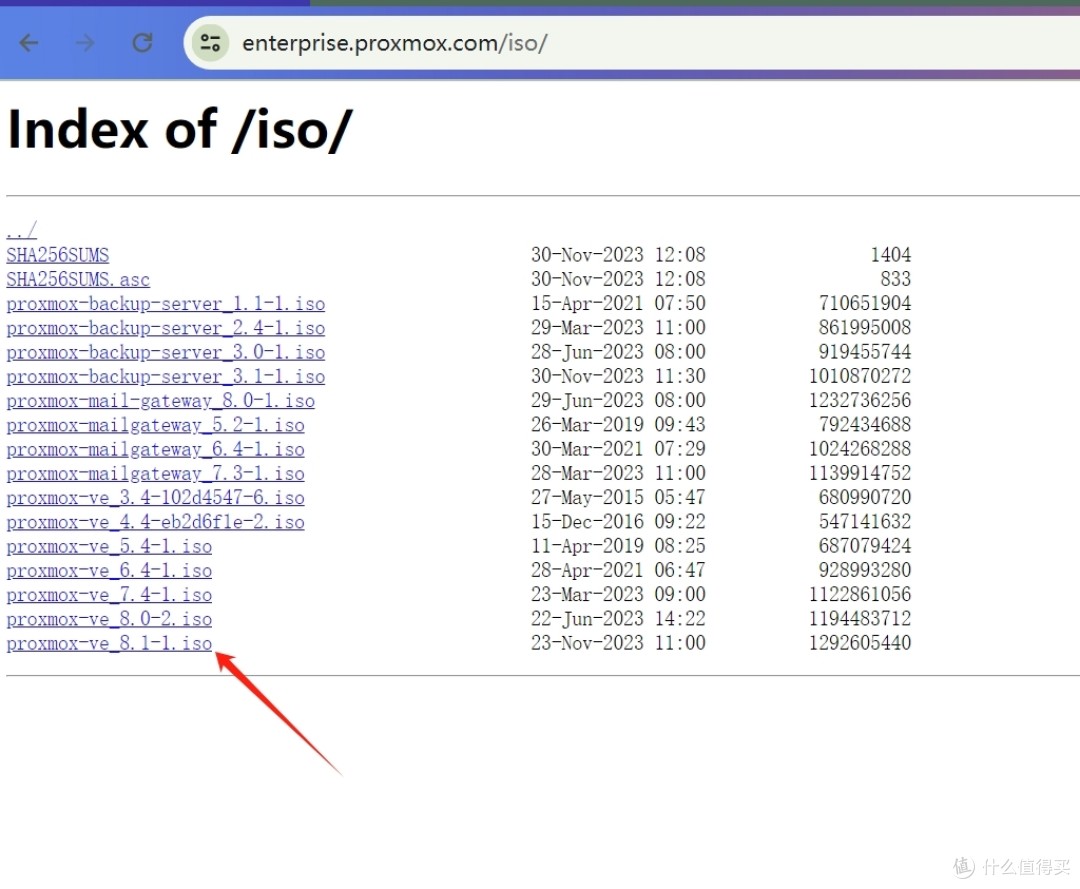Download proxmox-ve_3.4-102d4547-6.iso

(x=156, y=497)
